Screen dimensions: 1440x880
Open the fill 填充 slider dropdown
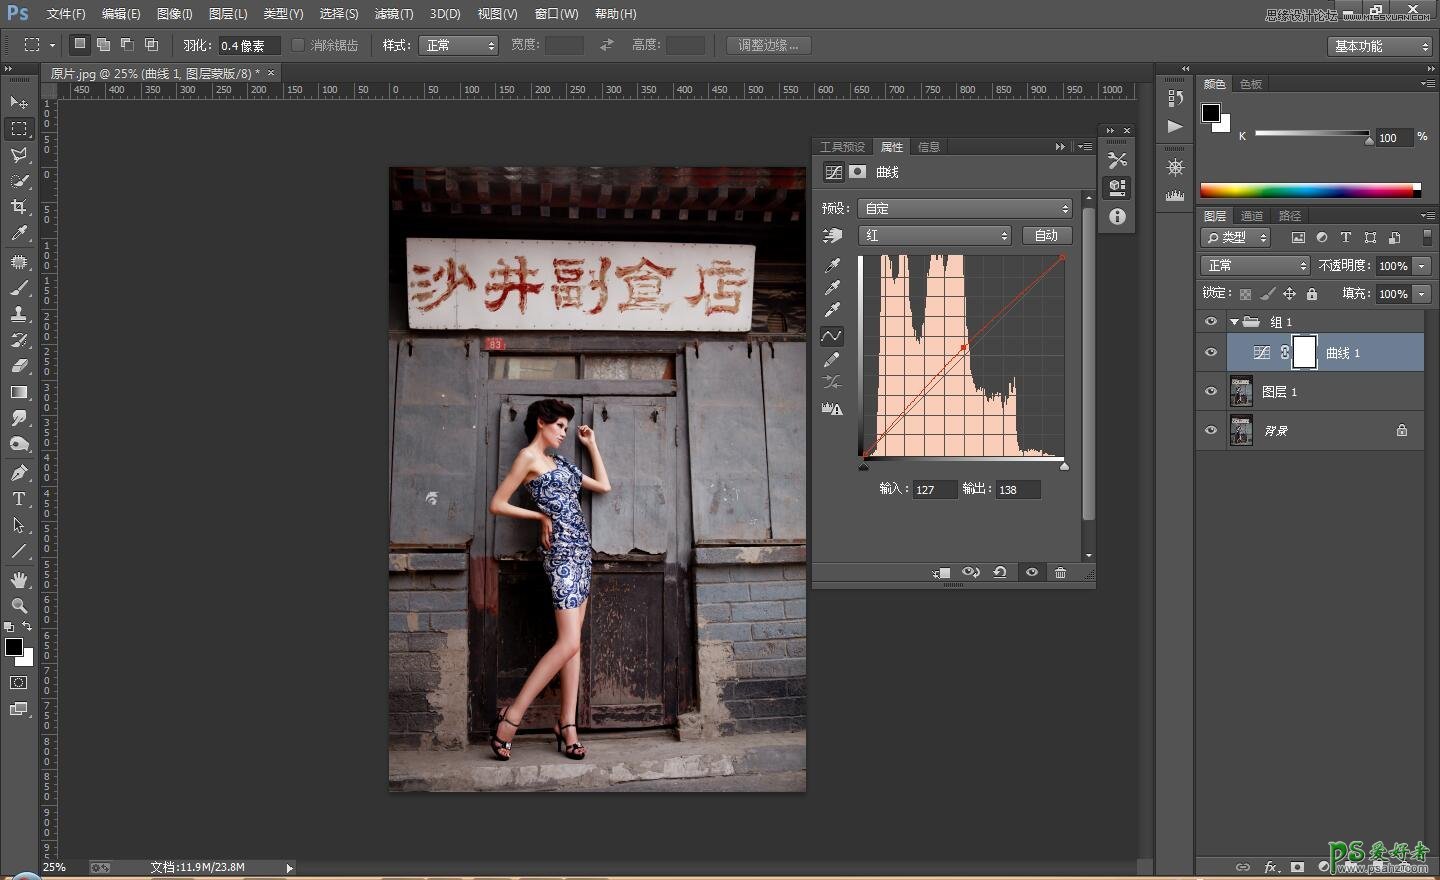[1422, 293]
